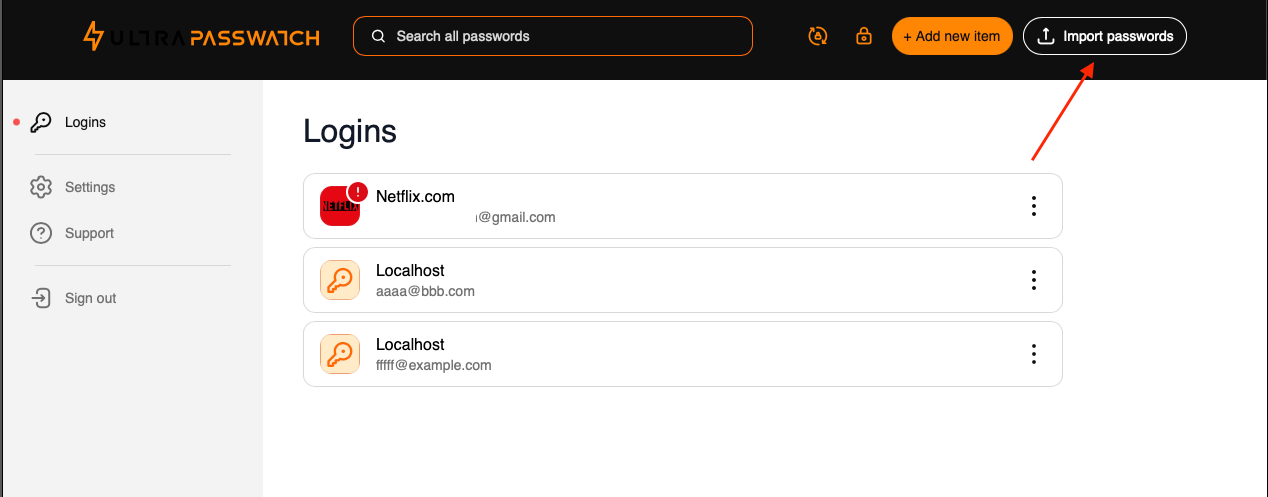1268x497 pixels.
Task: Click the password sync icon in header
Action: click(818, 36)
